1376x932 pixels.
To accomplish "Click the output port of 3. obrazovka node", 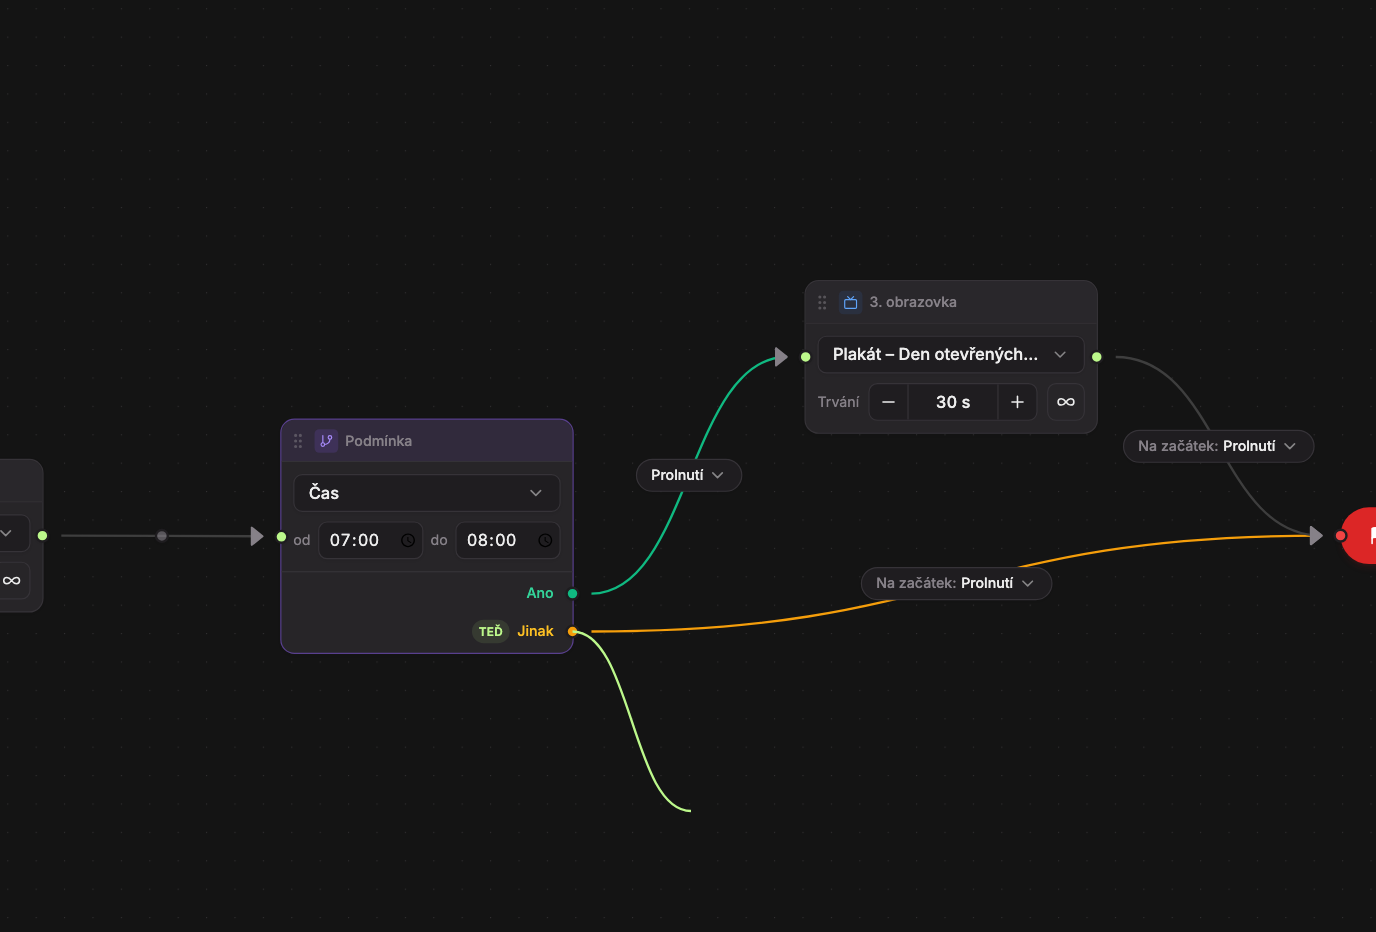I will [x=1097, y=357].
